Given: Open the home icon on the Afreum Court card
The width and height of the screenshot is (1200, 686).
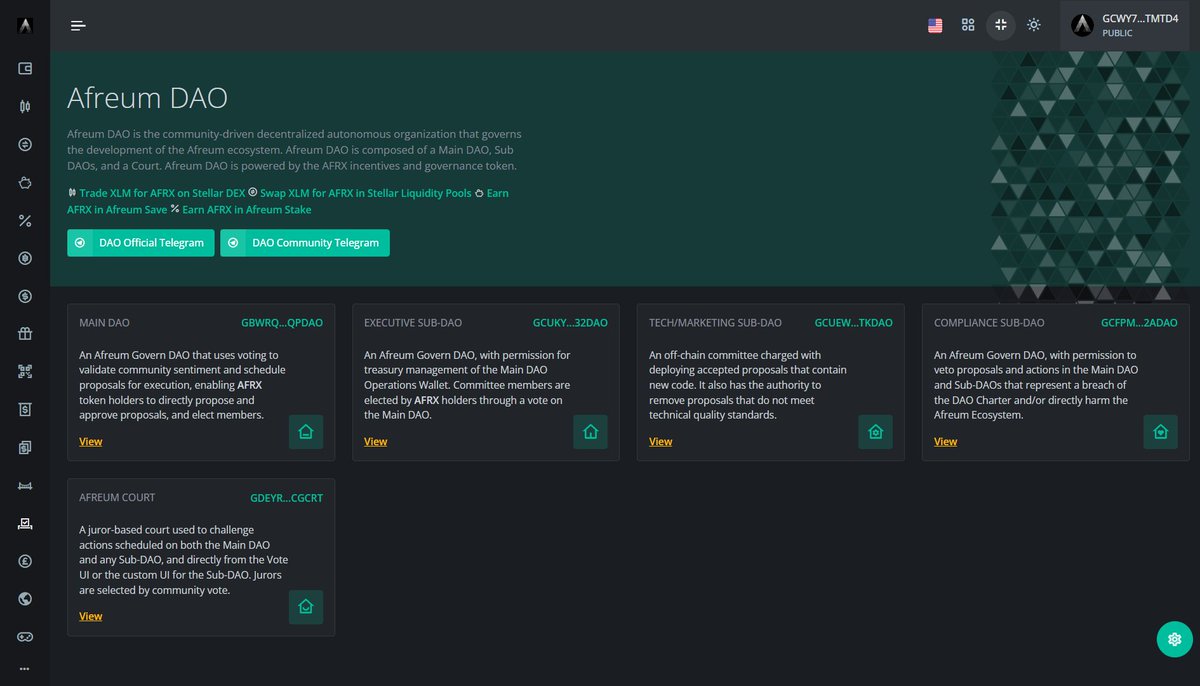Looking at the screenshot, I should pyautogui.click(x=305, y=606).
